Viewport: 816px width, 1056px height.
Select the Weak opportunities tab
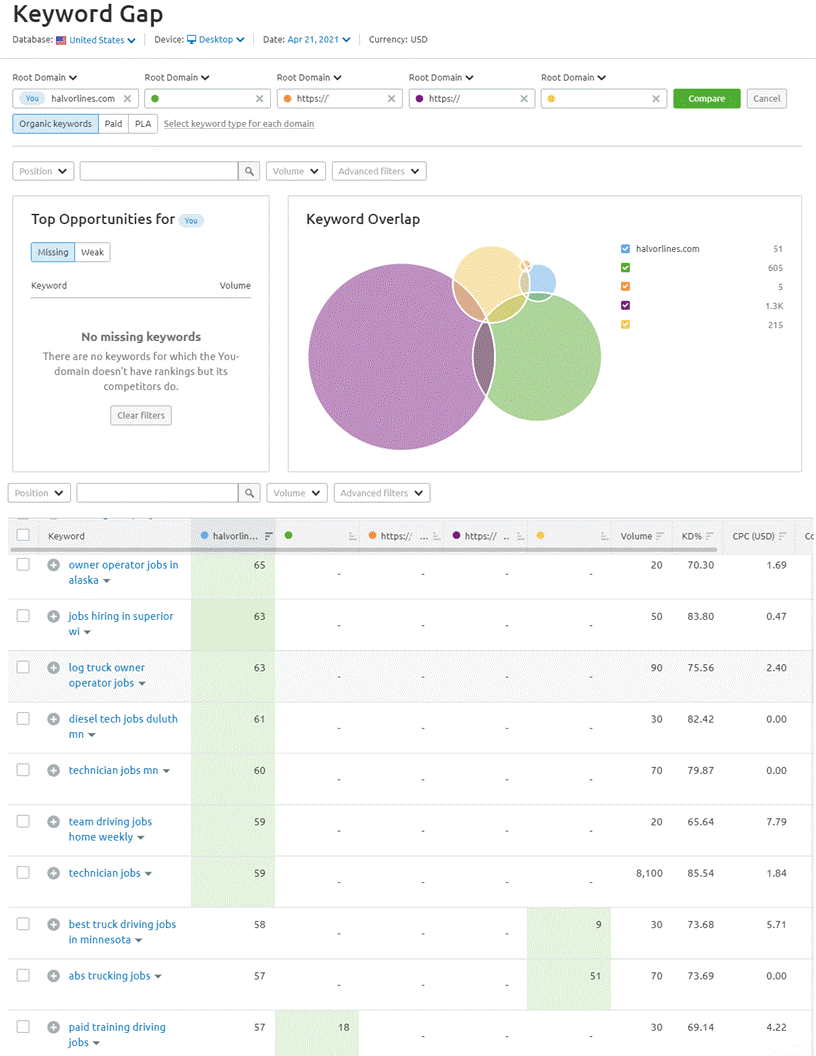coord(93,252)
